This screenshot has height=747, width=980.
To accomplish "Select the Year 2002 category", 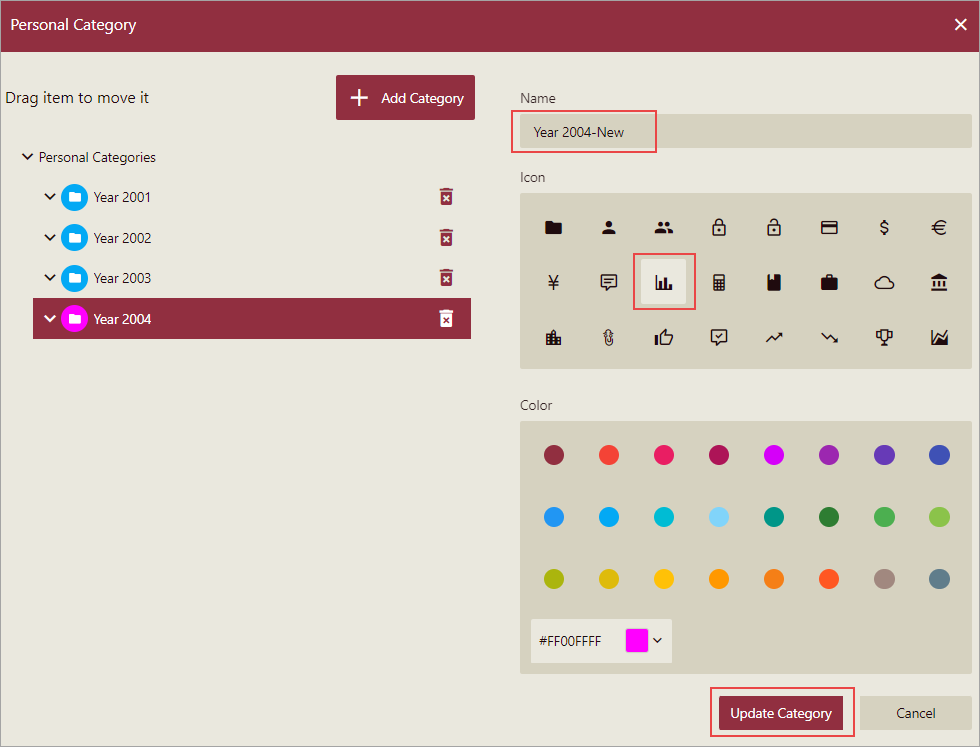I will (x=122, y=238).
